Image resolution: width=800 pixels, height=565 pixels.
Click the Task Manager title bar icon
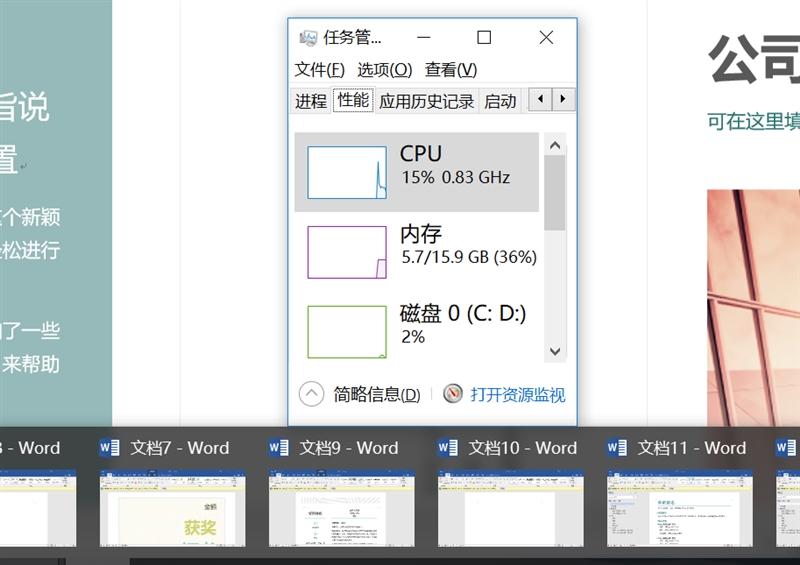(x=308, y=38)
